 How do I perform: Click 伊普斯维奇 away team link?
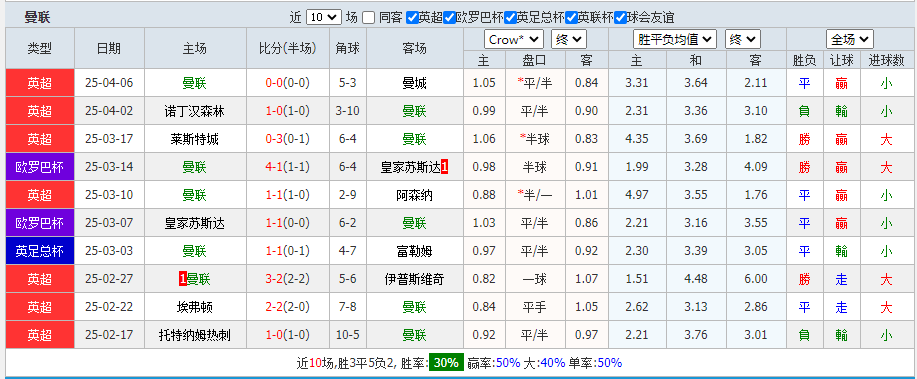pos(415,280)
